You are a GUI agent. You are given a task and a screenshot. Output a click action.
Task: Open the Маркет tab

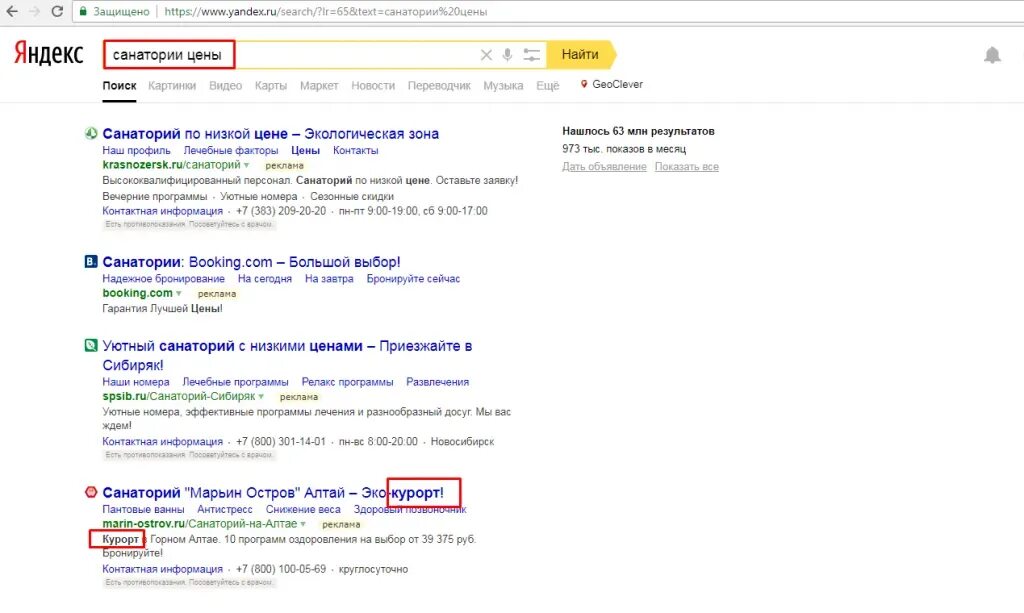(319, 86)
